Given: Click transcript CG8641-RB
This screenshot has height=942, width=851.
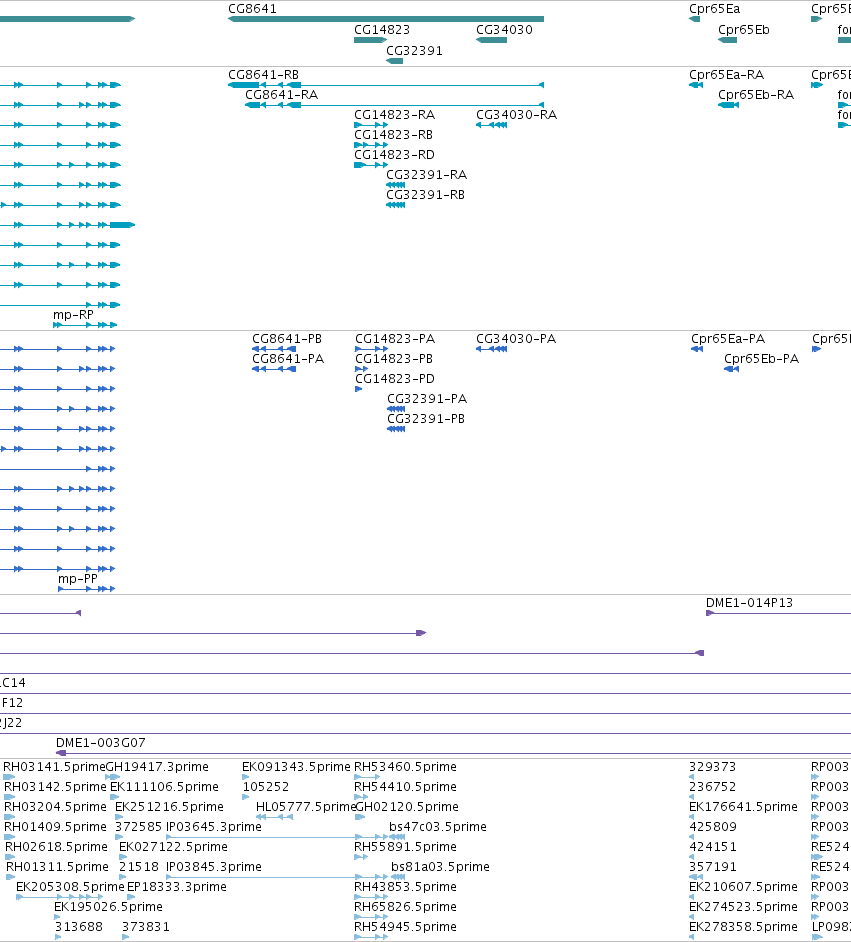Looking at the screenshot, I should pos(264,75).
